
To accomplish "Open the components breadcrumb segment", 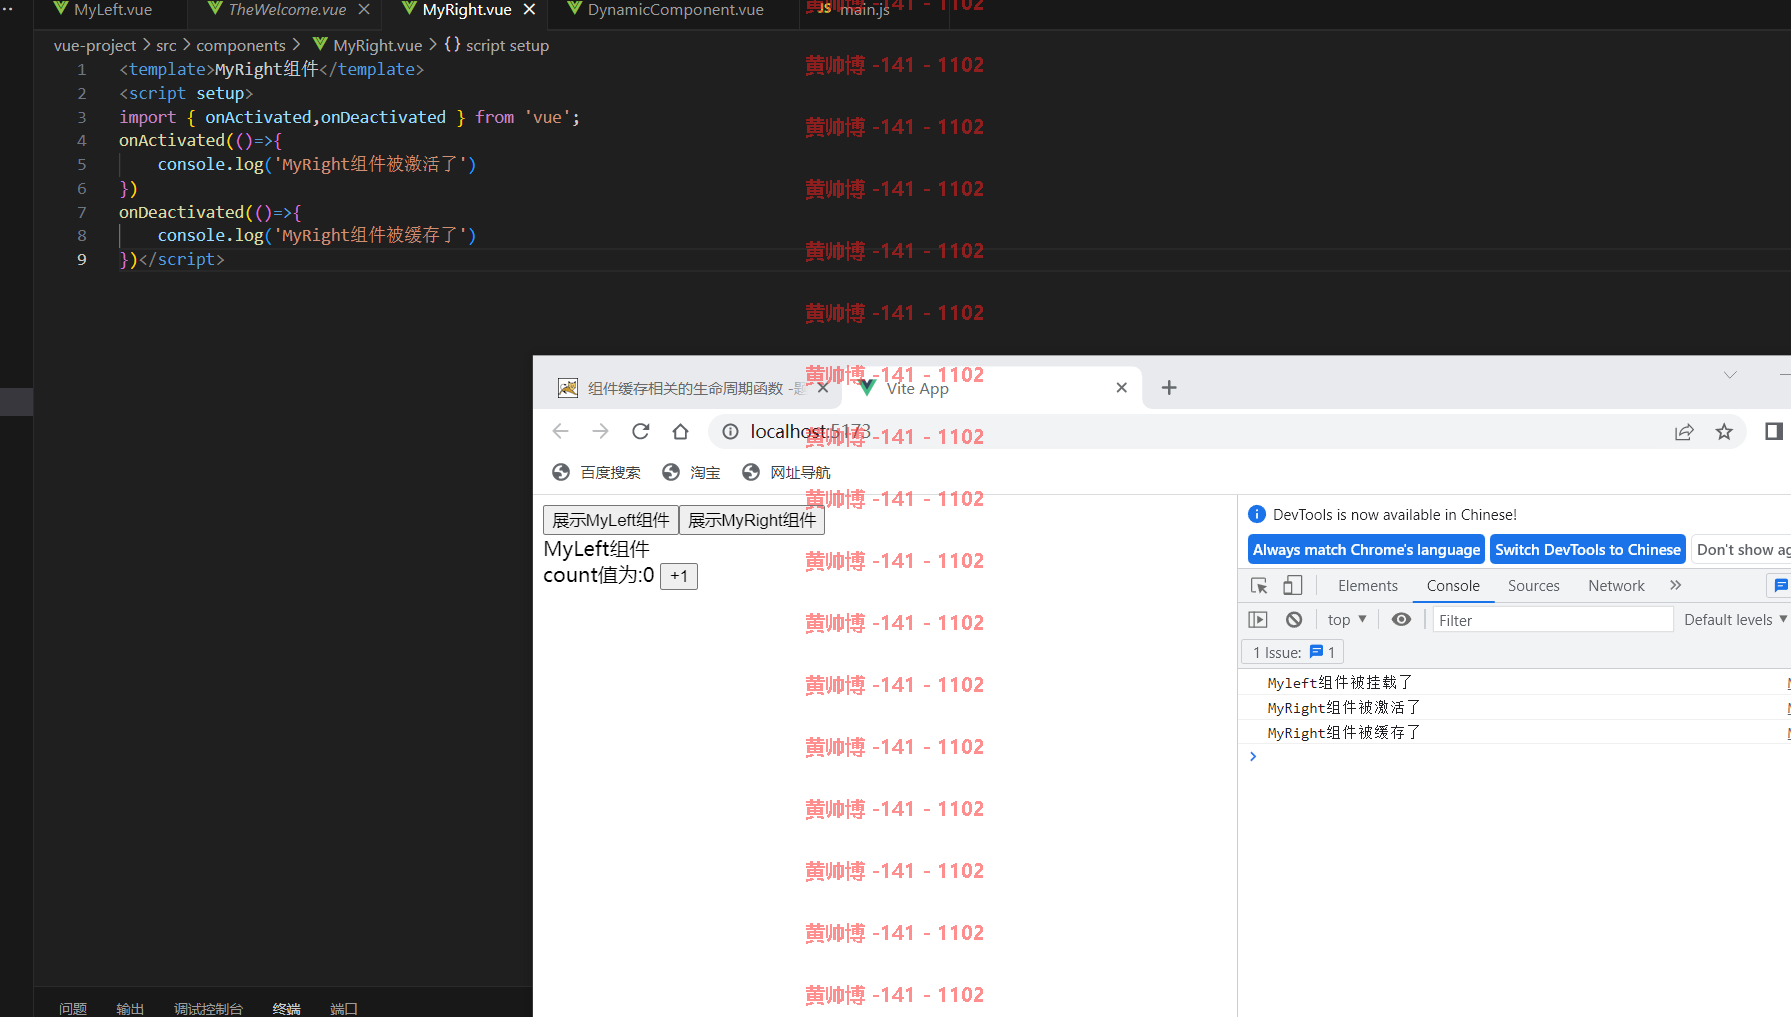I will tap(241, 45).
